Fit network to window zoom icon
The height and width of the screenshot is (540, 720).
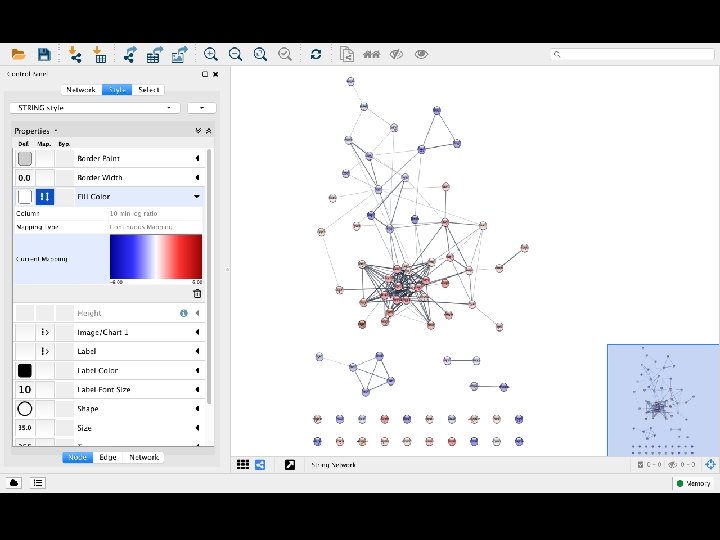point(260,54)
